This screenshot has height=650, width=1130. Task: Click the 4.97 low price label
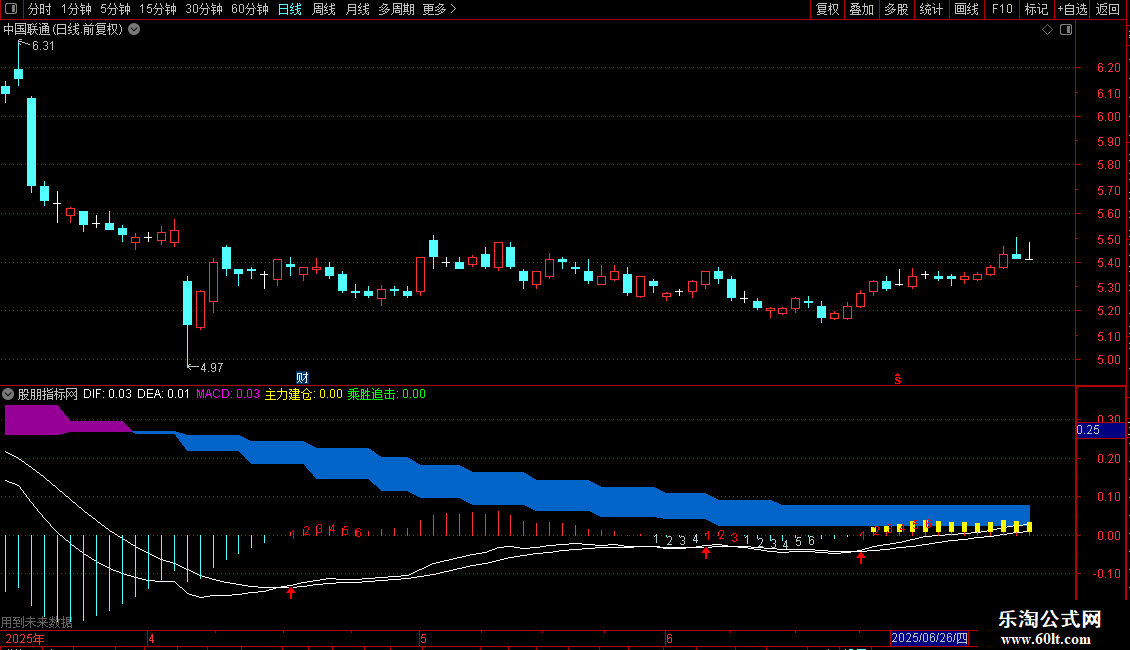[x=211, y=368]
